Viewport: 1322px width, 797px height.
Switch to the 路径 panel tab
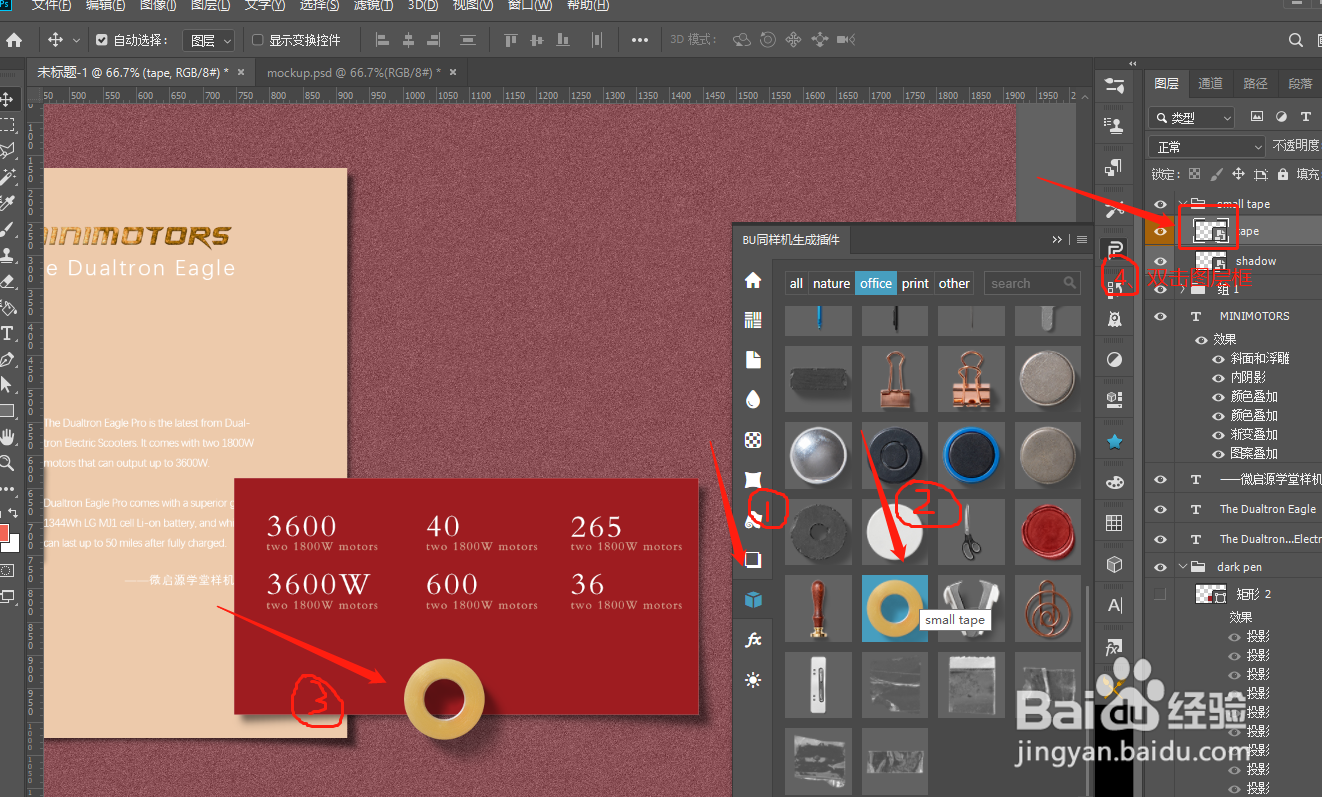tap(1255, 83)
